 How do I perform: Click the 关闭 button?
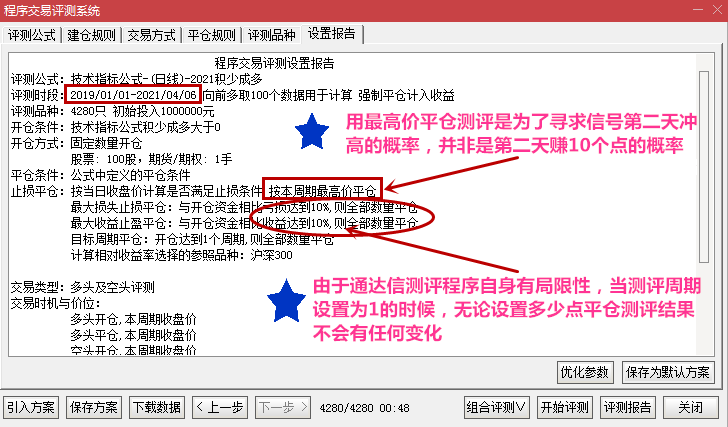[x=691, y=408]
